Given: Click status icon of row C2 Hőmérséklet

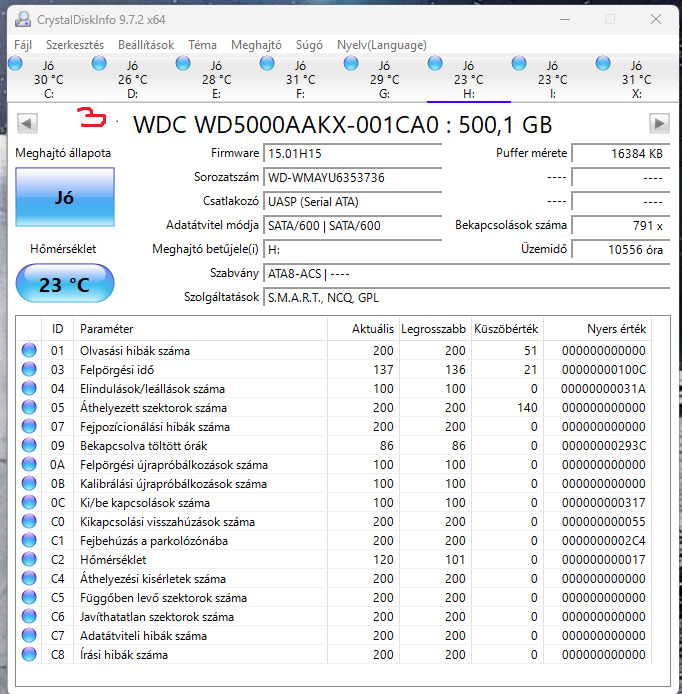Looking at the screenshot, I should tap(29, 559).
